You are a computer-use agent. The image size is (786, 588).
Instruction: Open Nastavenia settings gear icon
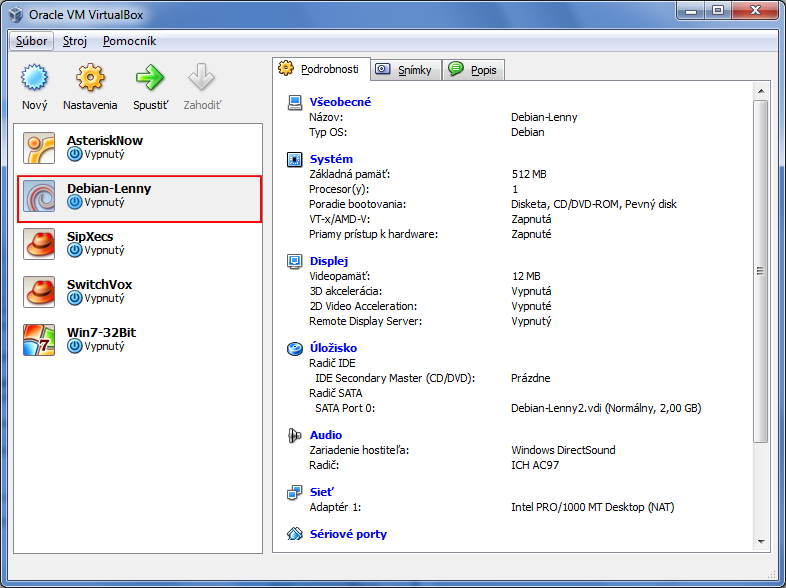click(x=90, y=77)
